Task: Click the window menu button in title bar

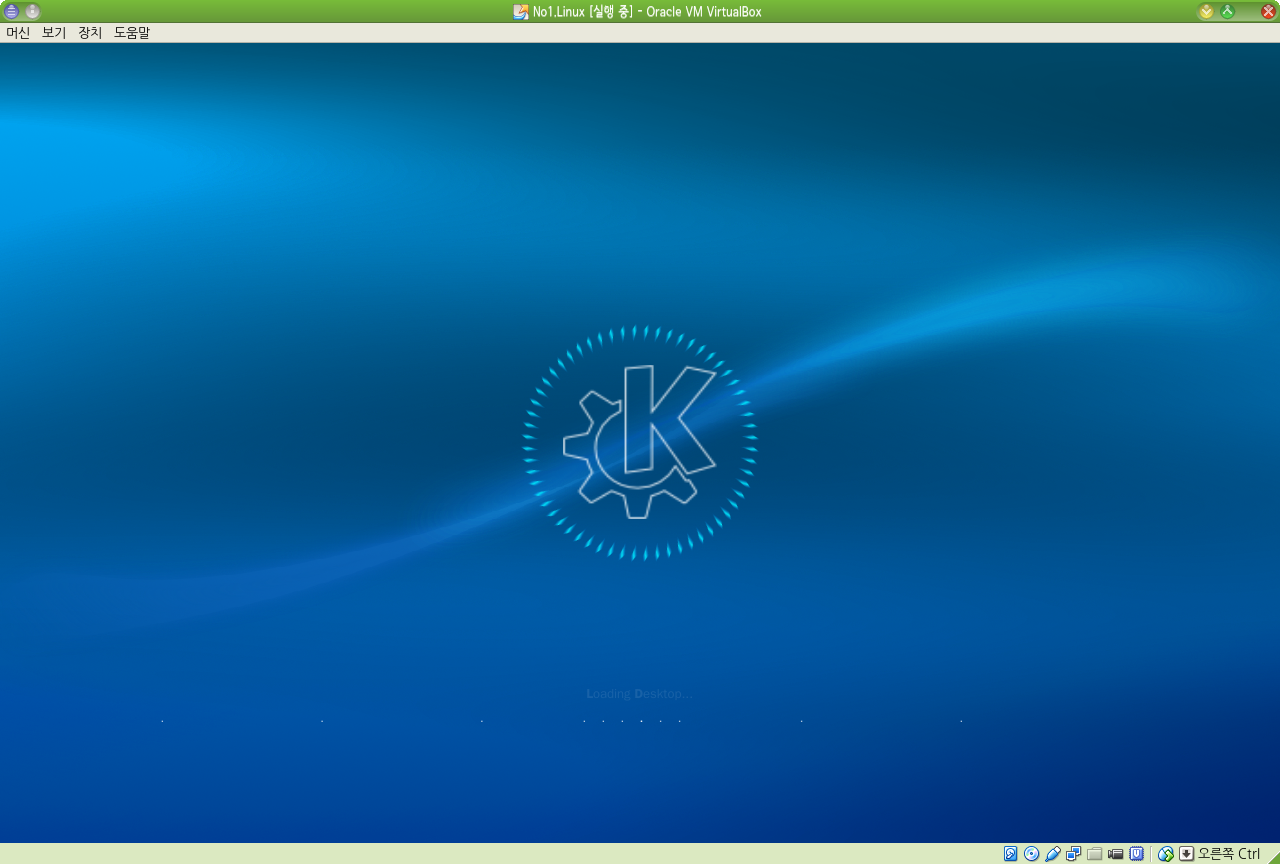Action: (12, 11)
